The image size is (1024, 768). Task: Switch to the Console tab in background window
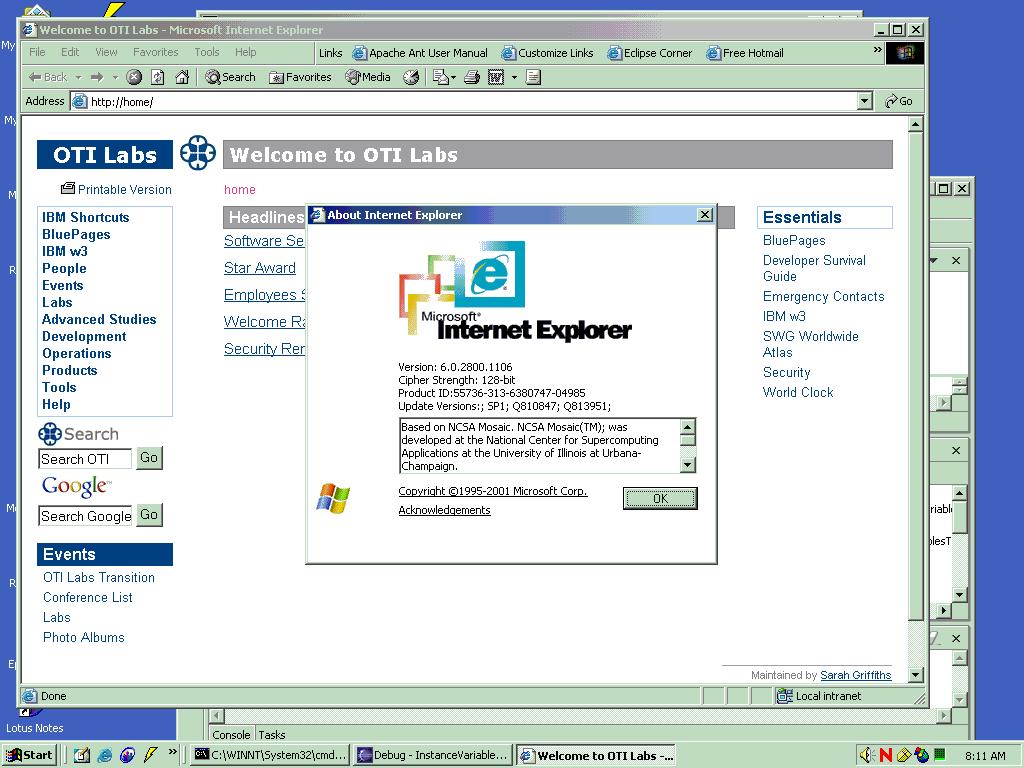pyautogui.click(x=231, y=735)
